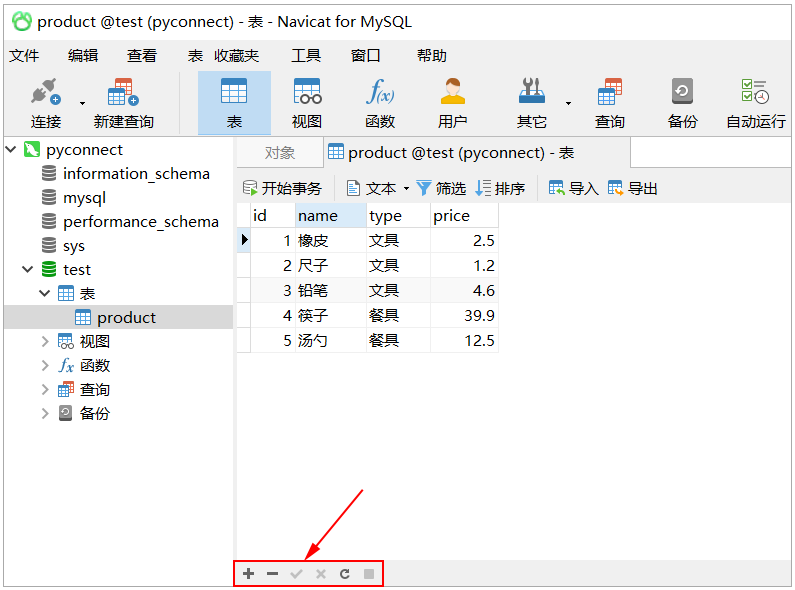Screen dimensions: 795x590
Task: Delete record with the minus icon
Action: pos(272,573)
